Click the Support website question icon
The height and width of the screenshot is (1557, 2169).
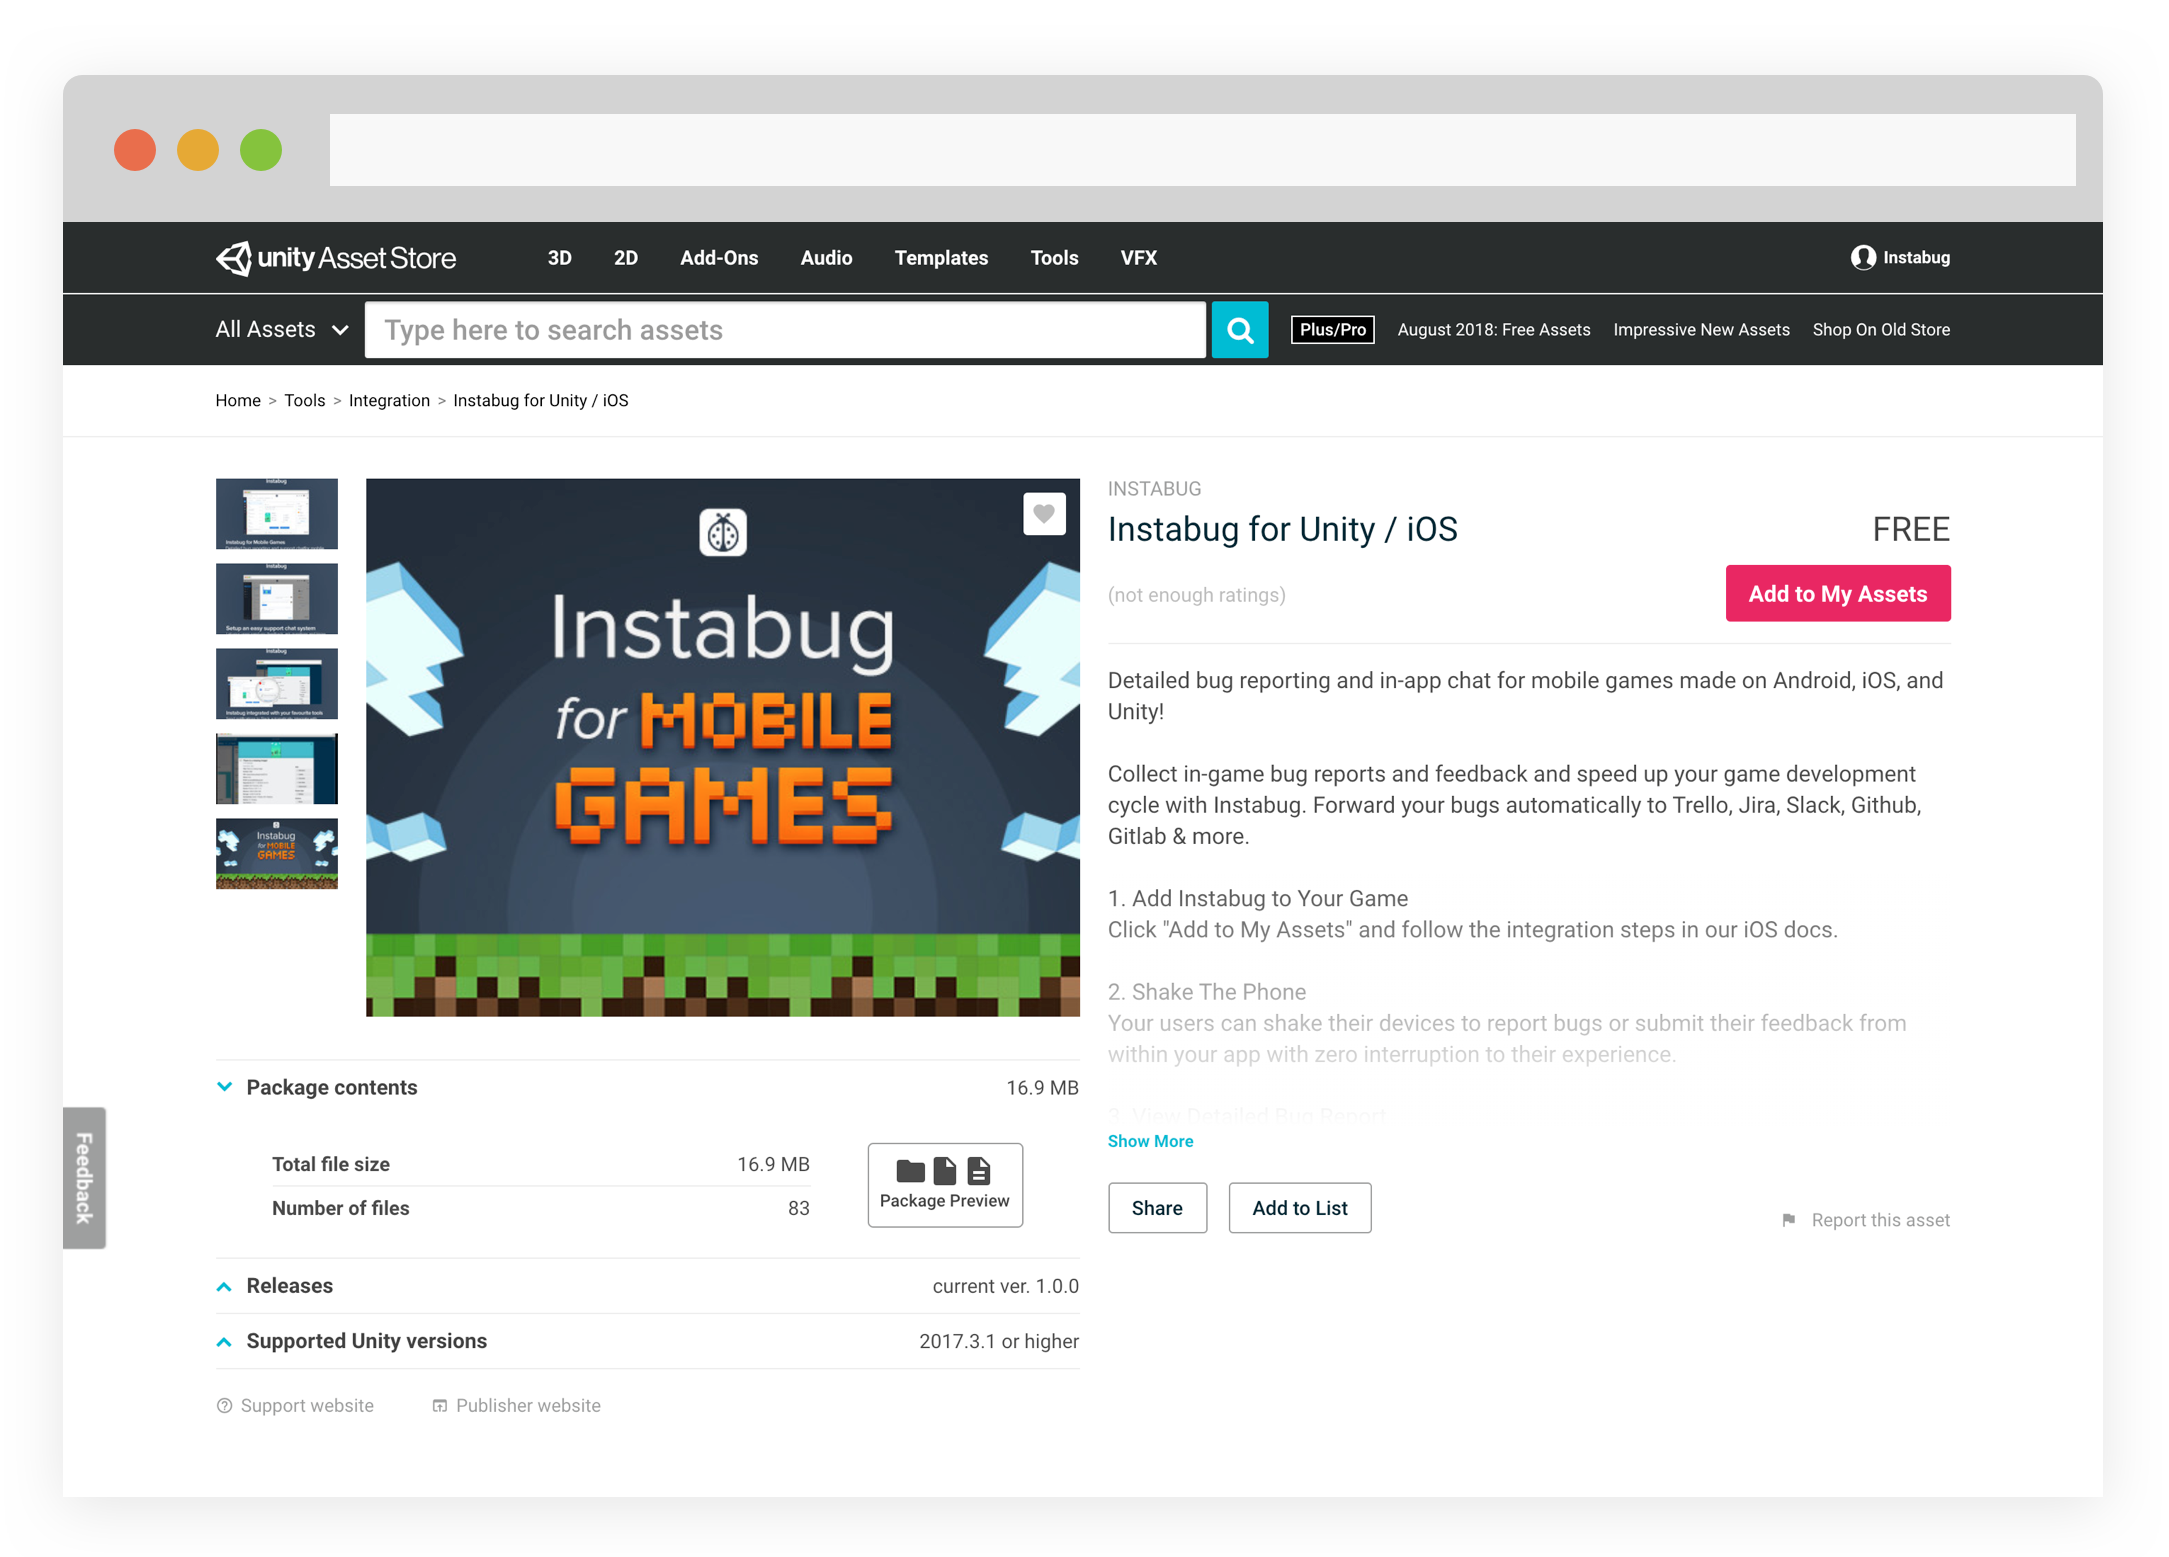pos(225,1406)
